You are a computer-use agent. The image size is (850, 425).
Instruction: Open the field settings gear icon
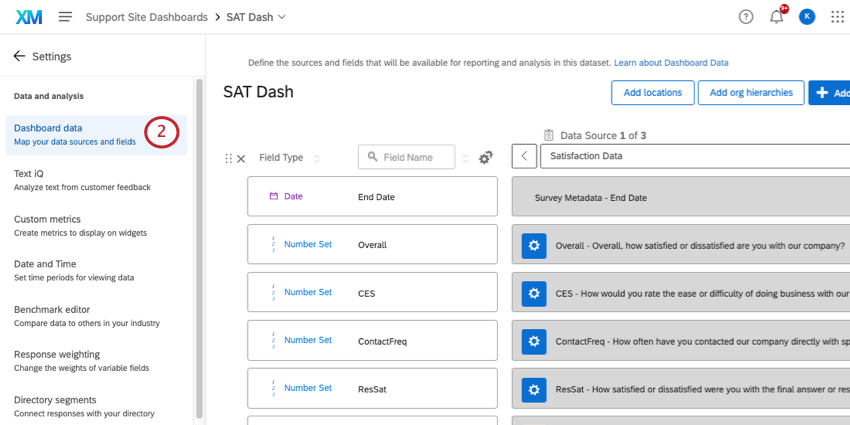[486, 157]
